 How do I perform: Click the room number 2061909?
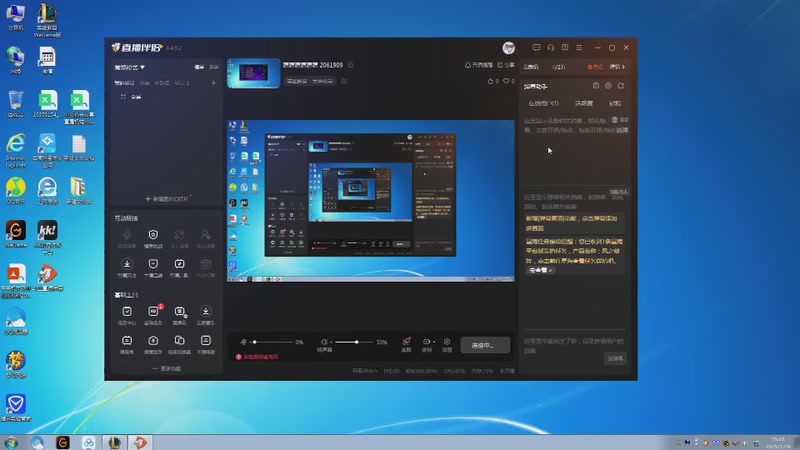click(332, 65)
